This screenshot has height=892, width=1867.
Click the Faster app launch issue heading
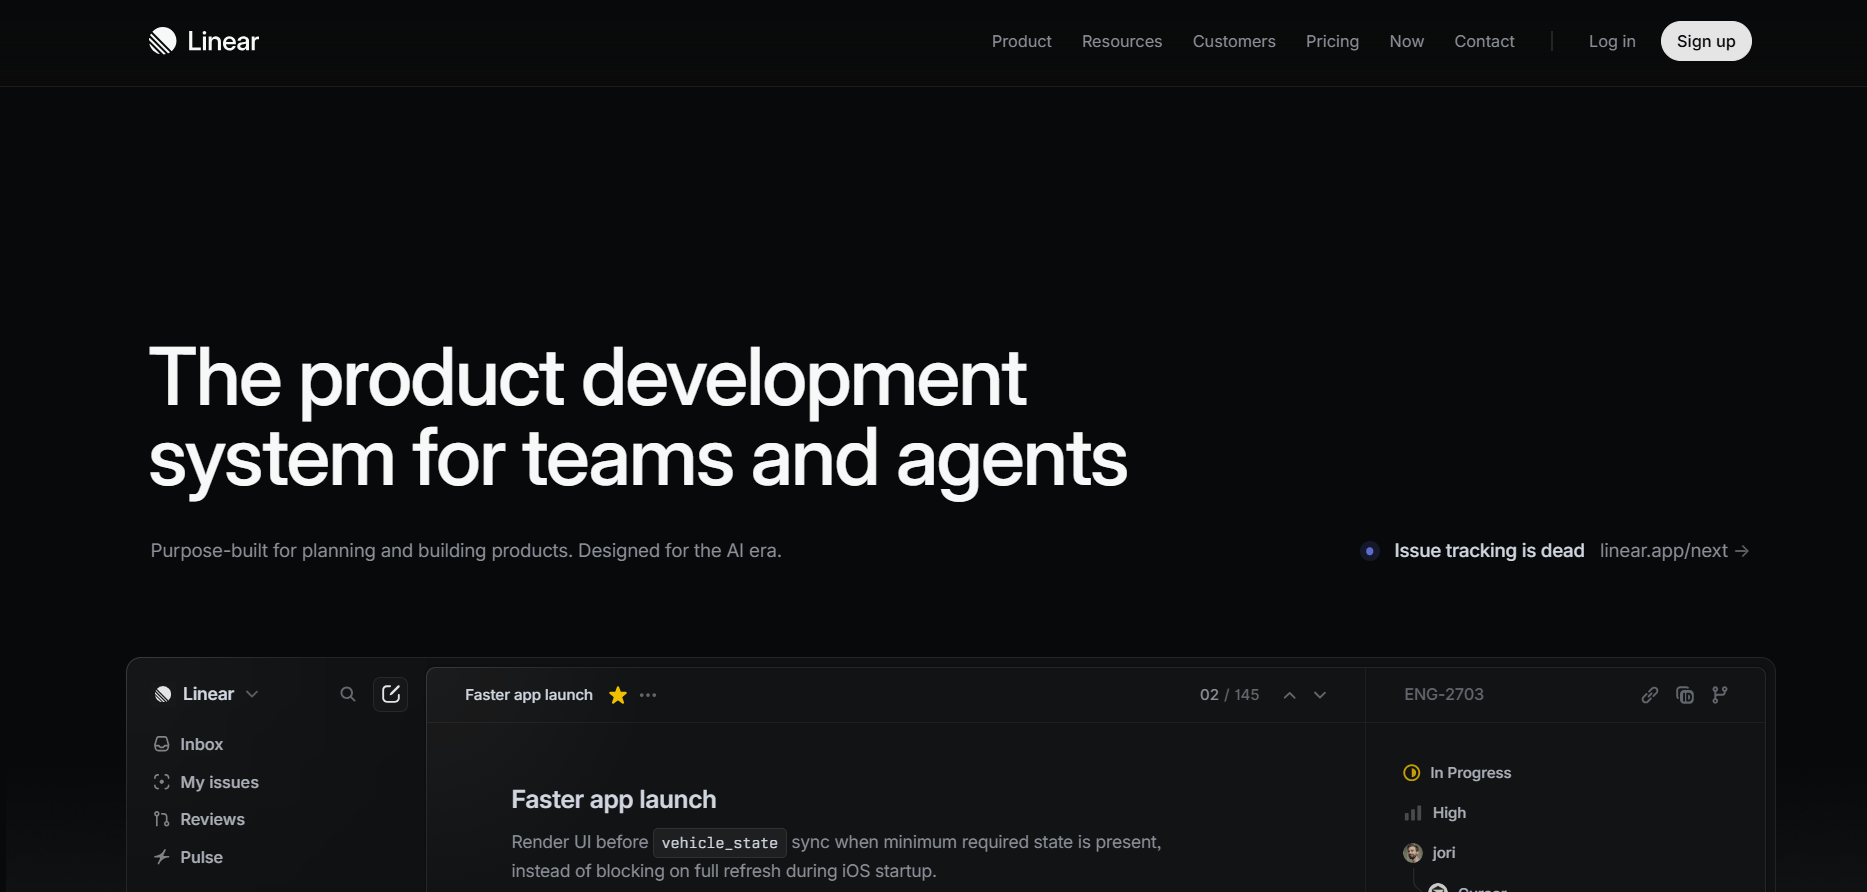[x=614, y=799]
